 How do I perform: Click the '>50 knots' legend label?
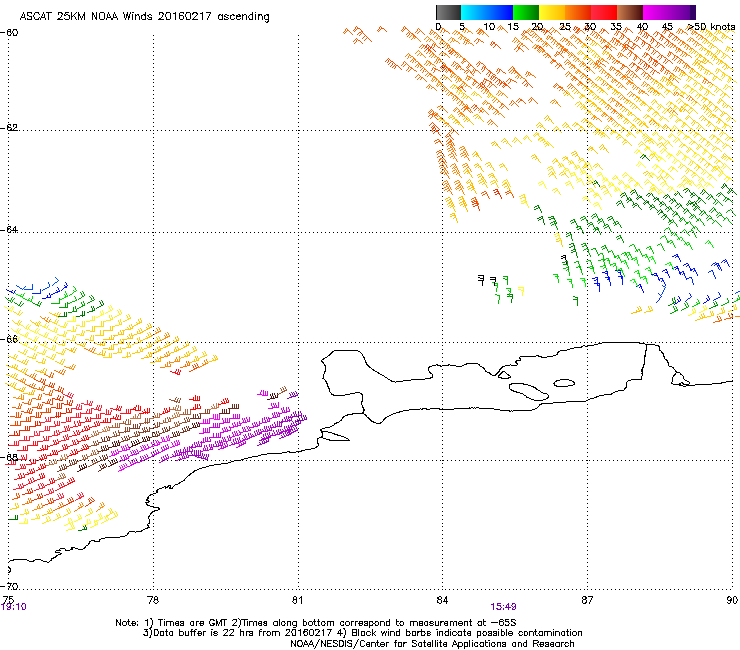tap(712, 27)
